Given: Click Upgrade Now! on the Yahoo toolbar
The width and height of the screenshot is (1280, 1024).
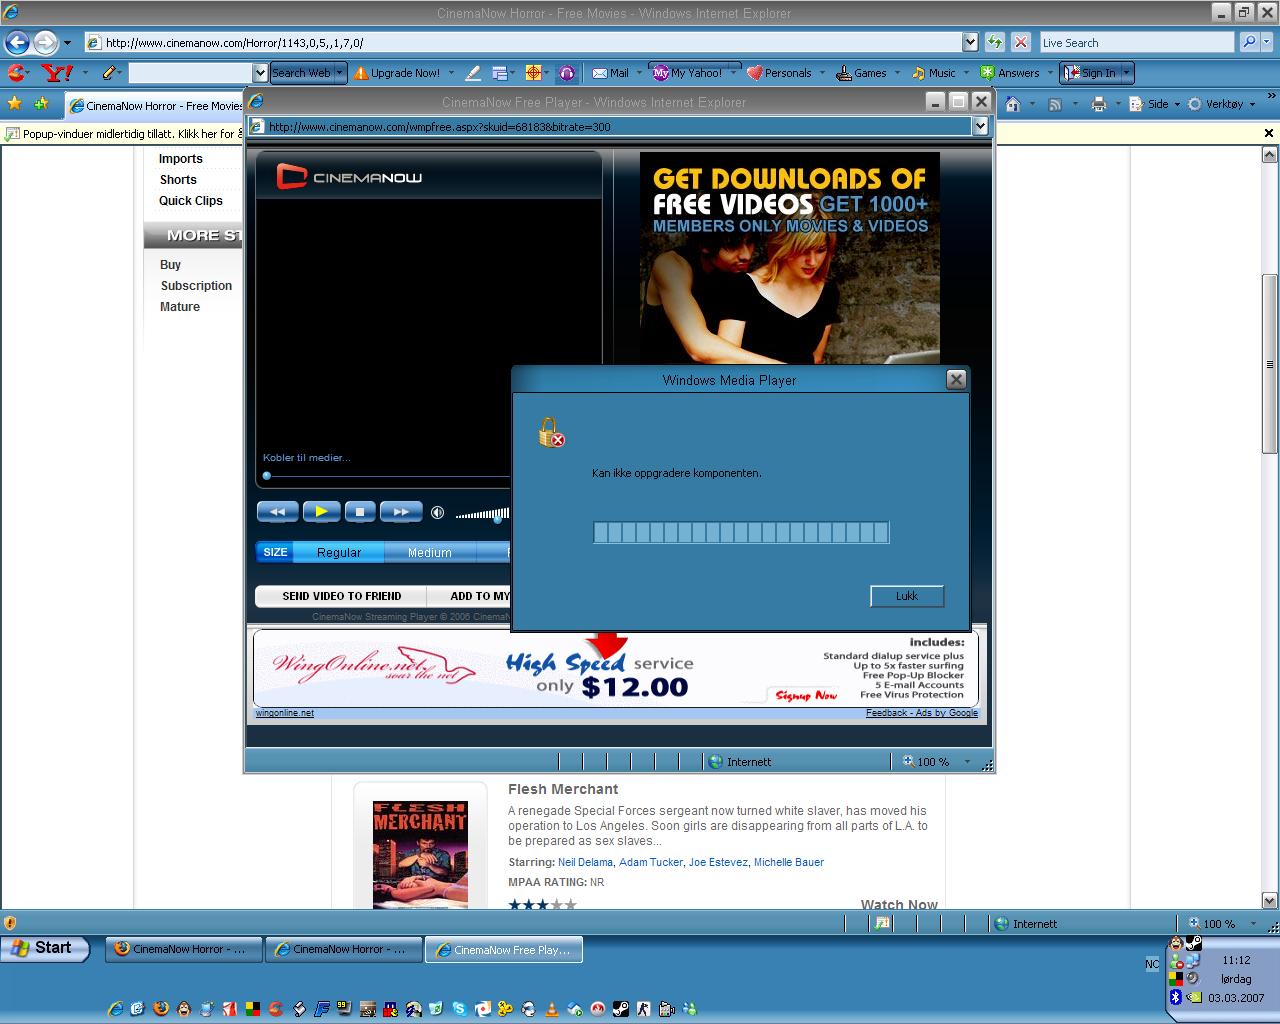Looking at the screenshot, I should click(x=397, y=73).
